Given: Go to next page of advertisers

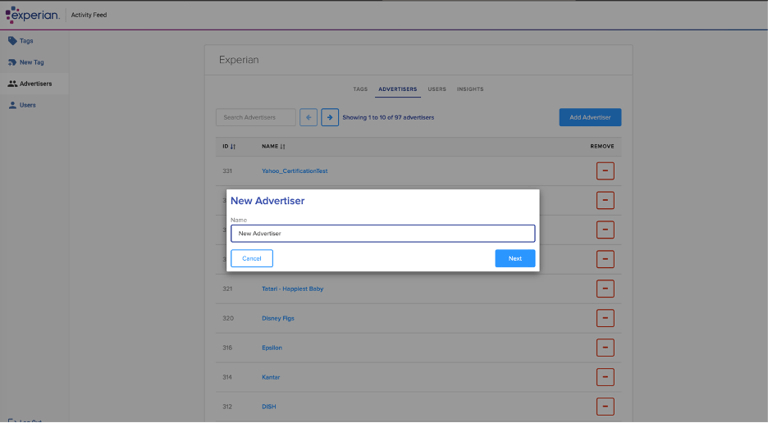Looking at the screenshot, I should pyautogui.click(x=330, y=117).
